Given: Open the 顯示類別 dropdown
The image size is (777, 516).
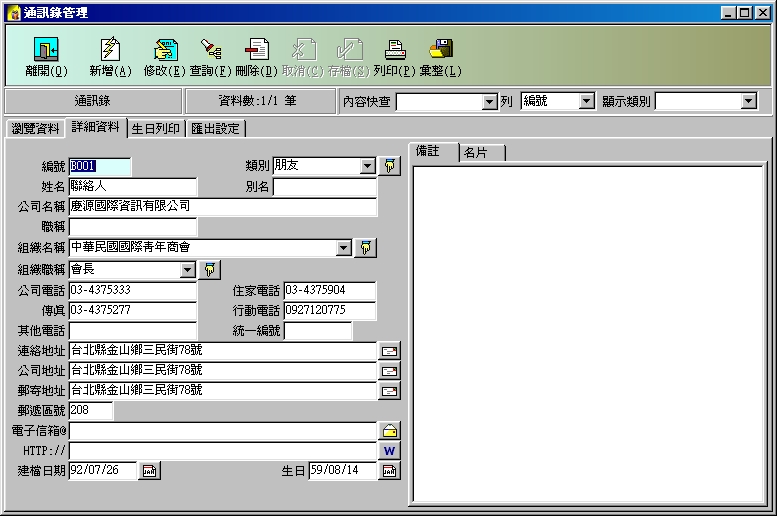Looking at the screenshot, I should pos(749,101).
